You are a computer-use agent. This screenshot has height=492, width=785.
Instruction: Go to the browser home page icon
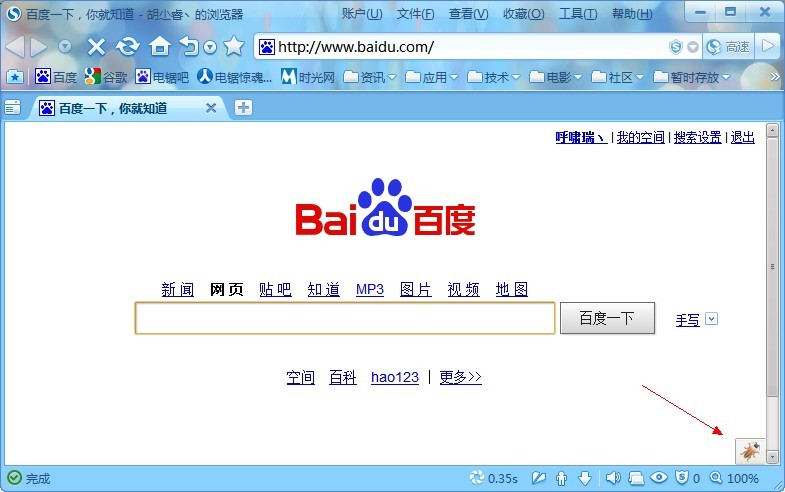tap(159, 47)
